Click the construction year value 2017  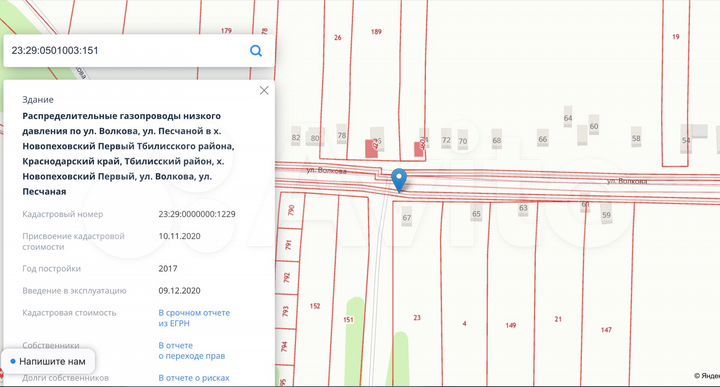click(168, 269)
